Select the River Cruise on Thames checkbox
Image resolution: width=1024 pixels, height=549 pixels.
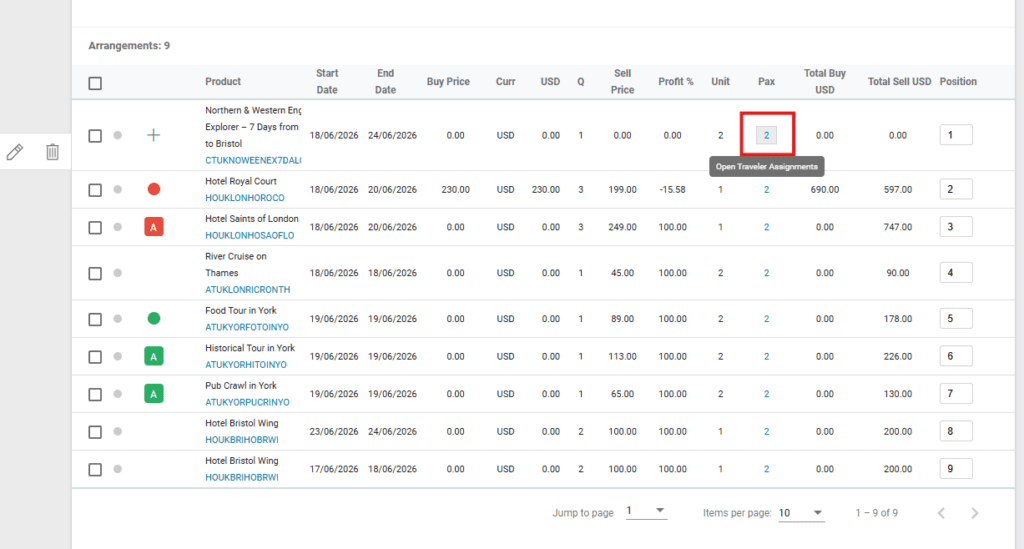(x=95, y=273)
